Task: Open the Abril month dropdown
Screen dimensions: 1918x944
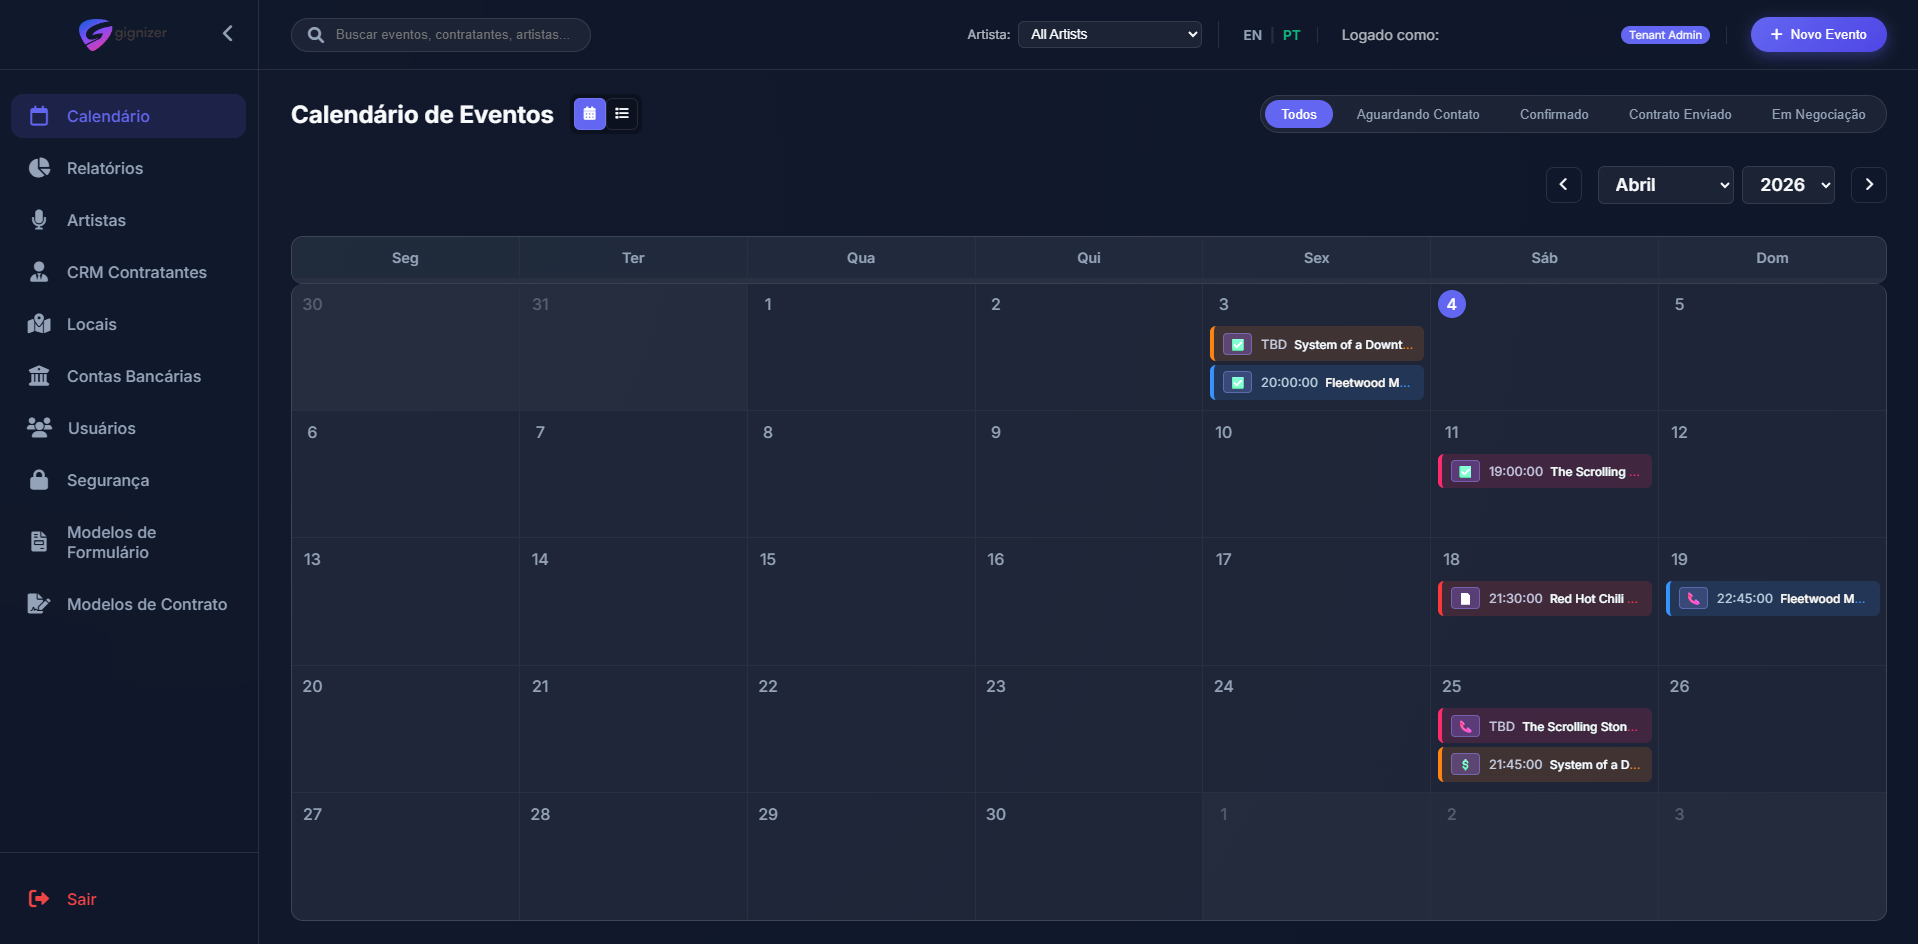Action: [1665, 185]
